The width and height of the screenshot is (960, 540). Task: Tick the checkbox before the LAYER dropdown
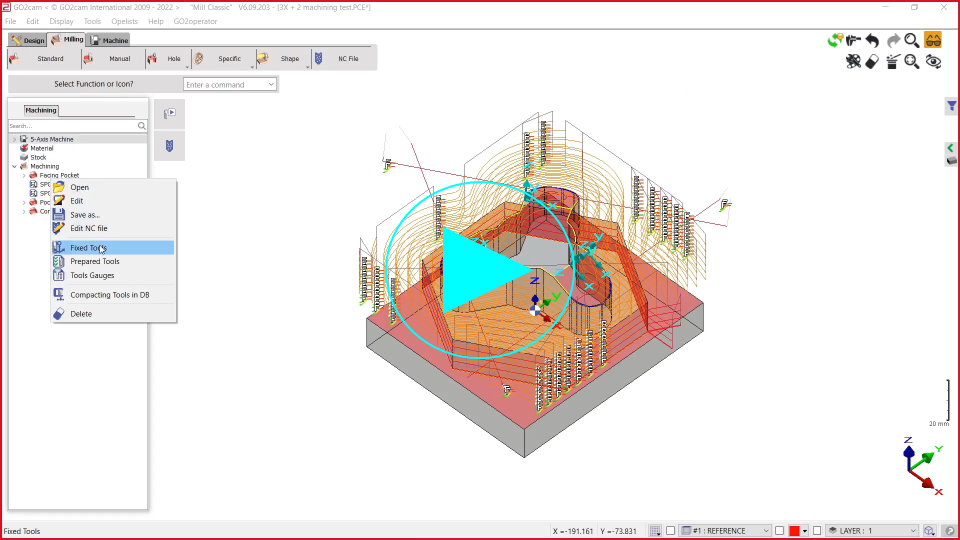(x=817, y=531)
